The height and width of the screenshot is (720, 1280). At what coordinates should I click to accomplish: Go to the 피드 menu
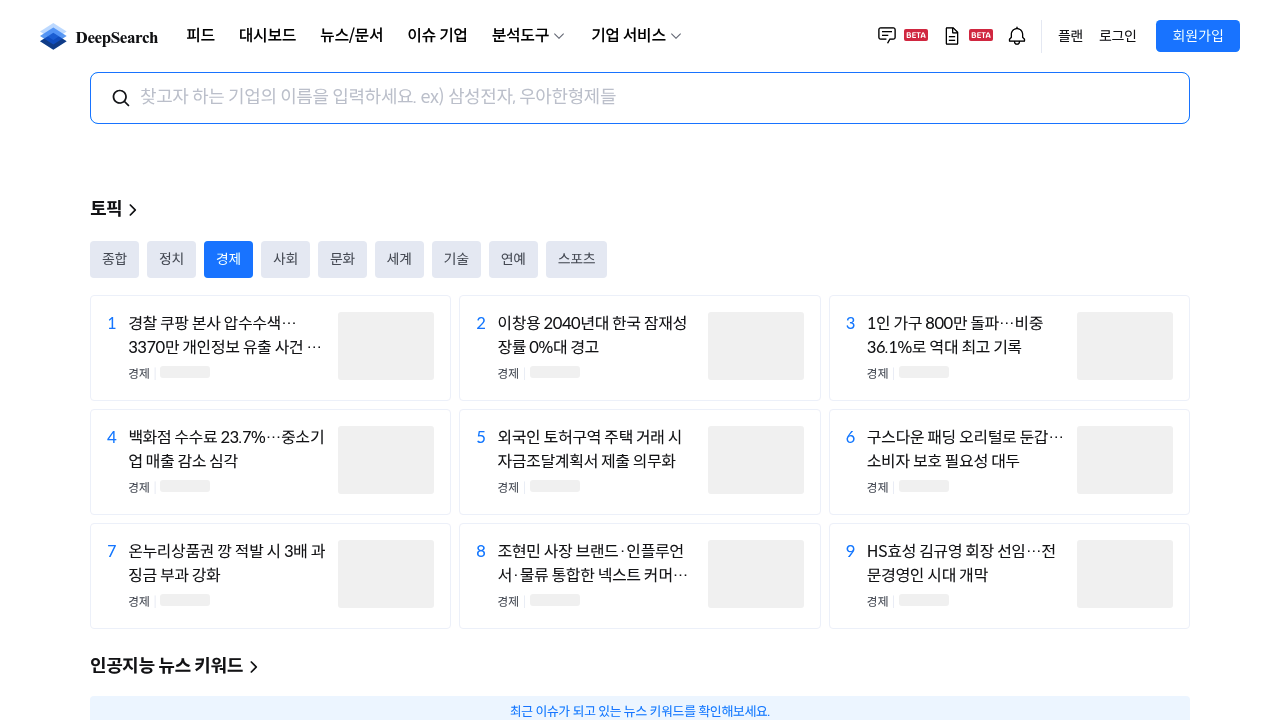pos(200,36)
